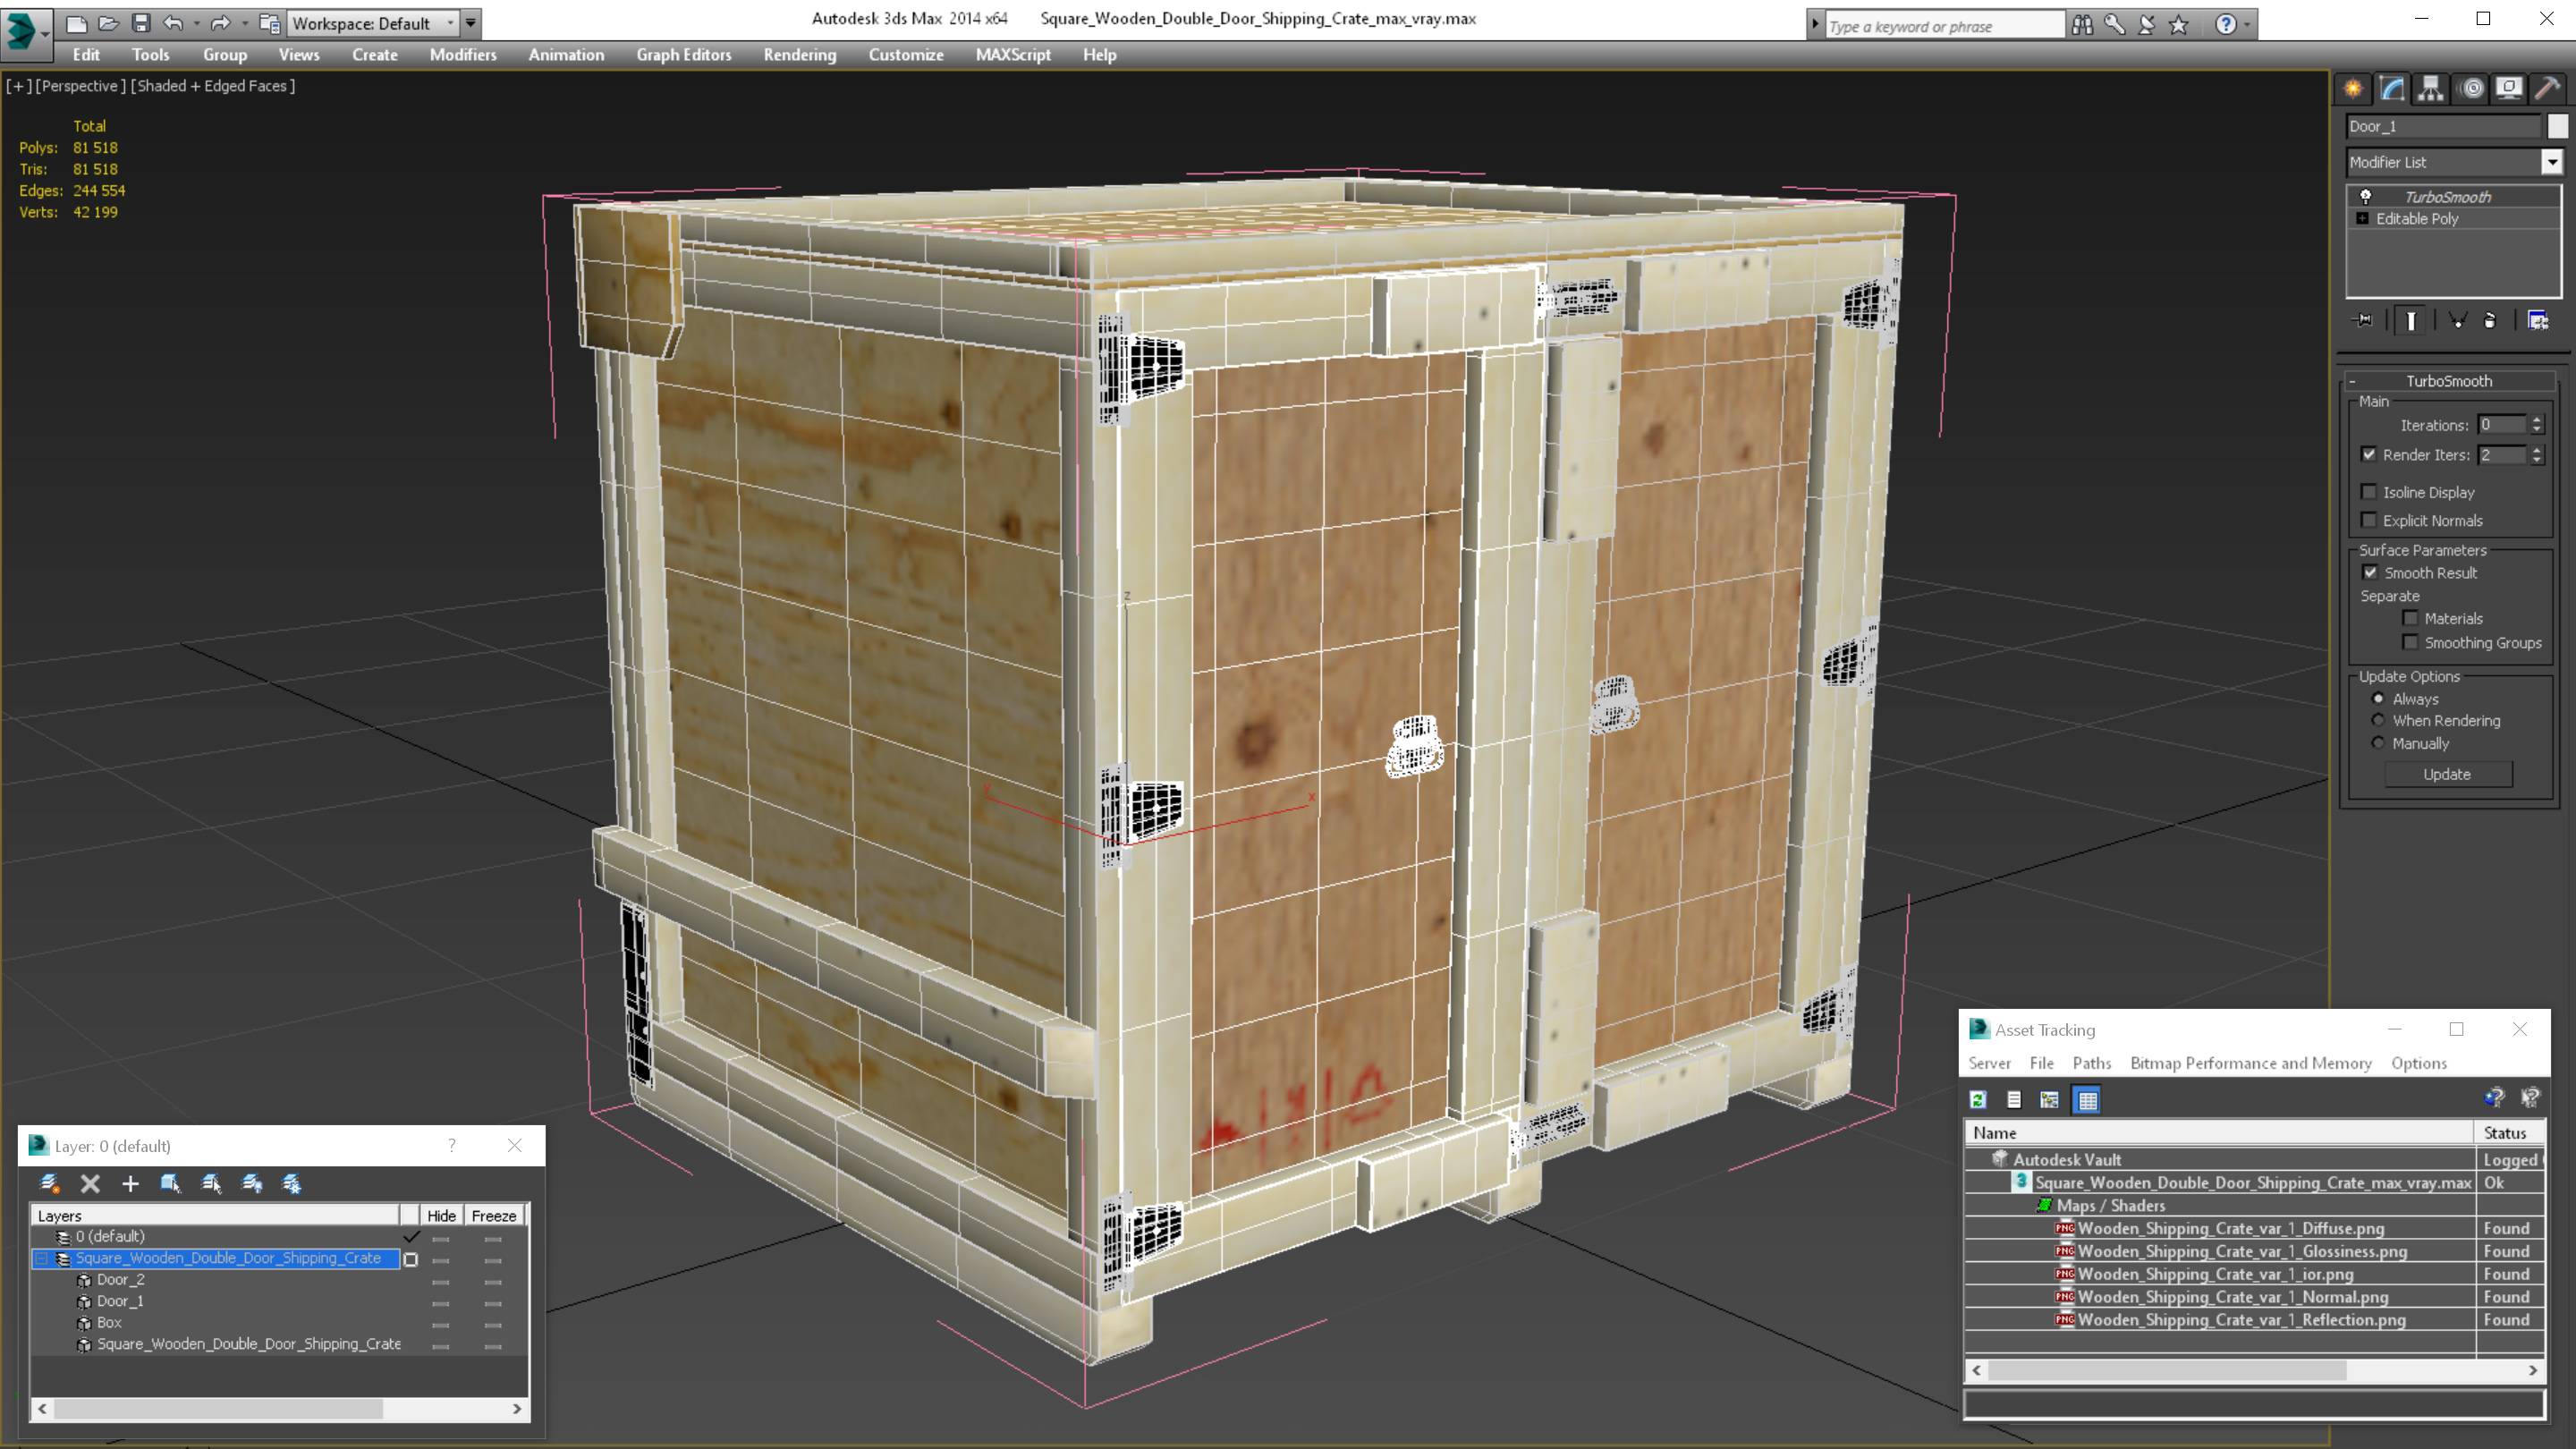The width and height of the screenshot is (2576, 1449).
Task: Click Remove Modifier From Stack trash icon
Action: tap(2490, 321)
